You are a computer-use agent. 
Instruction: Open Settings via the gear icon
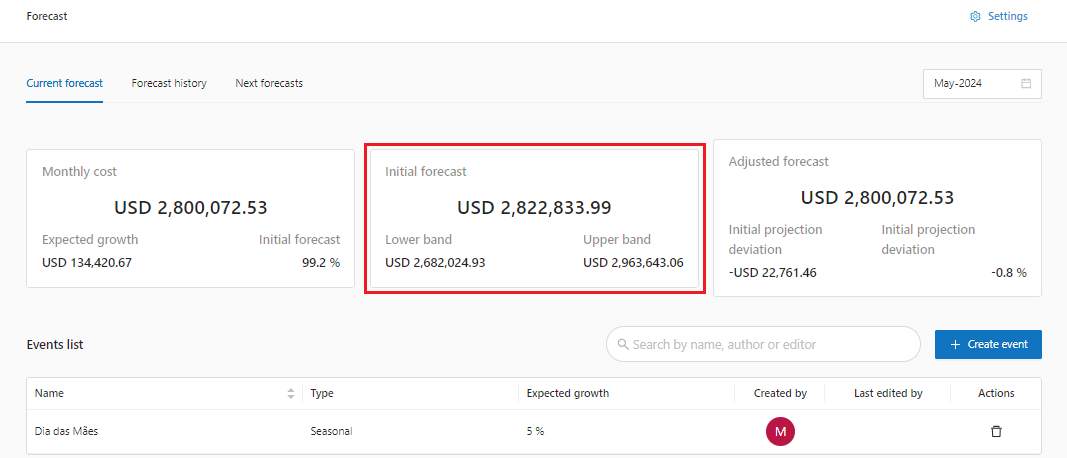coord(975,16)
